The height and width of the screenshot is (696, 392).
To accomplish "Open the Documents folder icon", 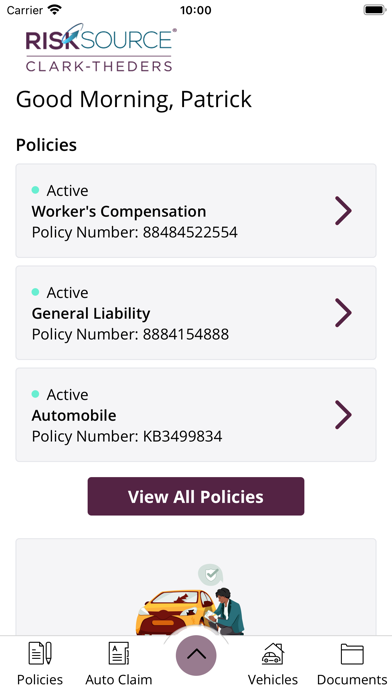I will tap(352, 654).
